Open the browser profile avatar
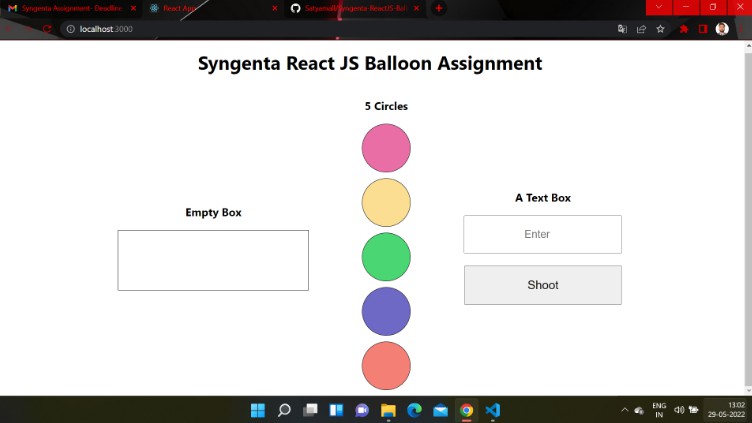 [722, 29]
